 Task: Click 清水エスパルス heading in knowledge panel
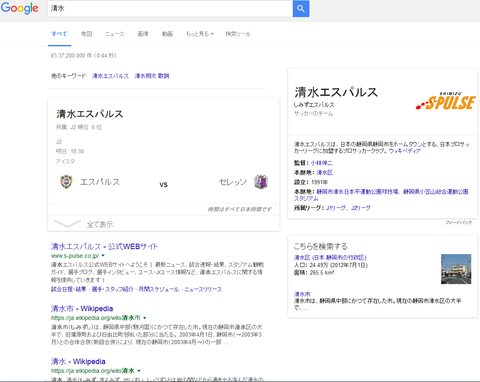[336, 92]
